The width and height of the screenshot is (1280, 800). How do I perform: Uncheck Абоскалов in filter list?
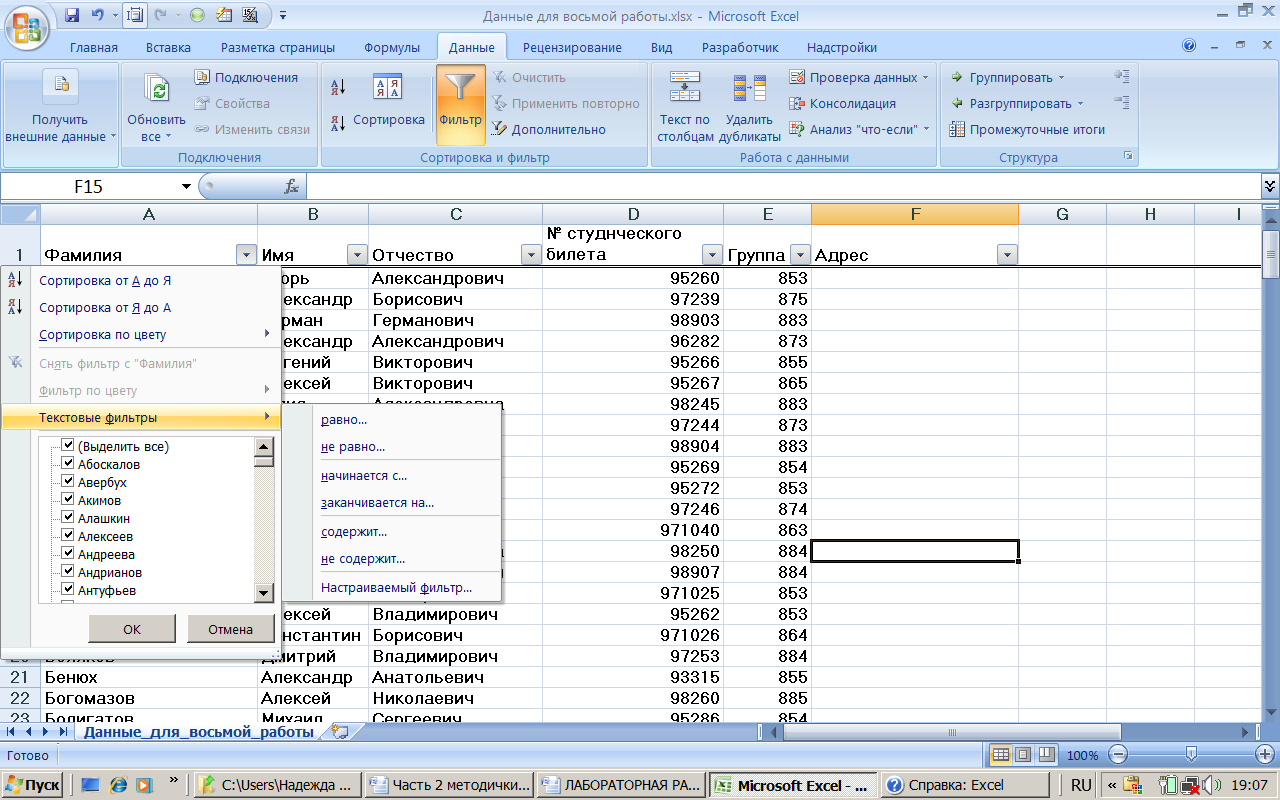pos(68,464)
